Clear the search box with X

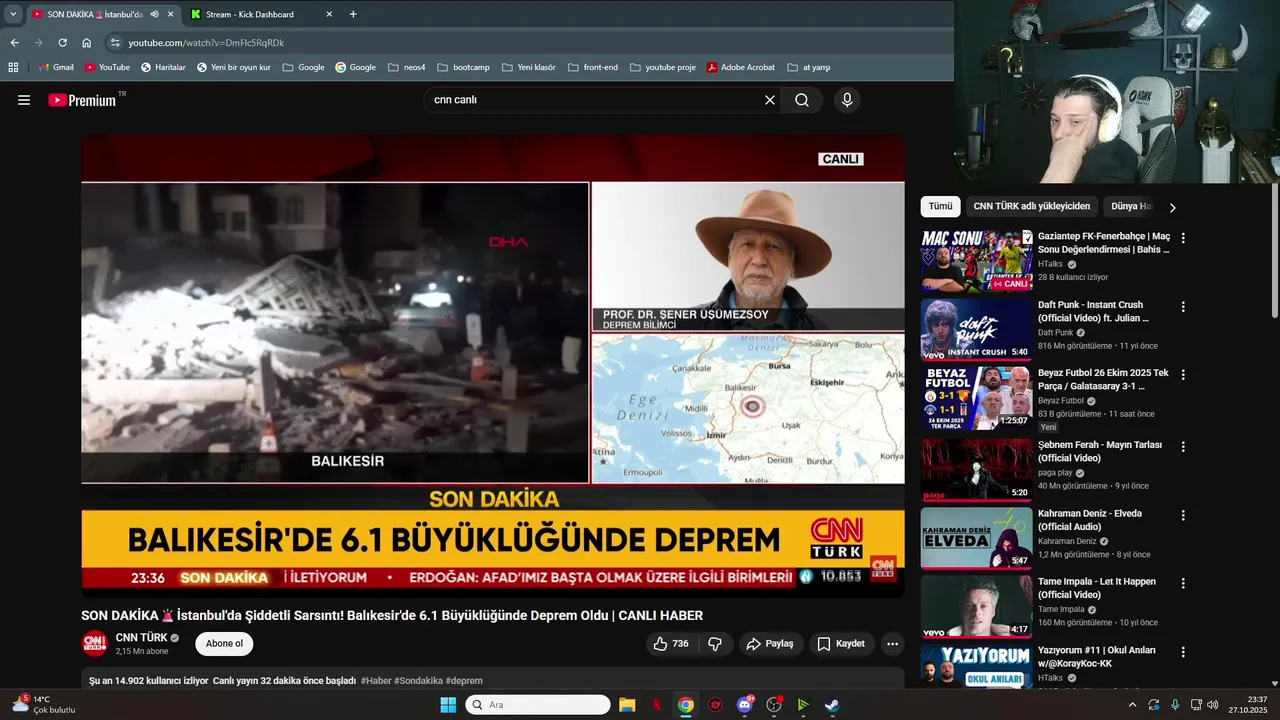(x=770, y=100)
